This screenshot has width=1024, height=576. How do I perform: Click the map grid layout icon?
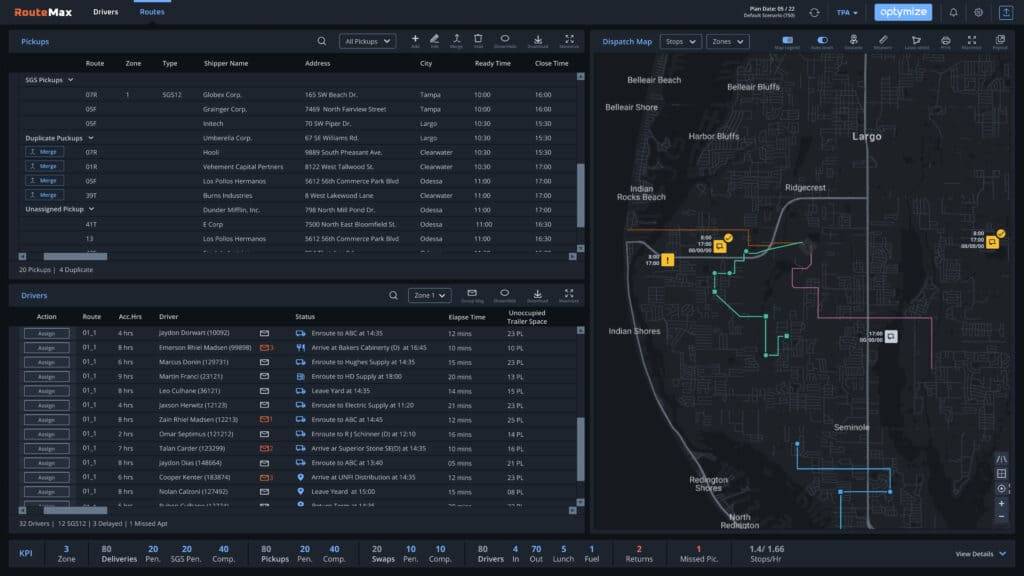(x=1001, y=473)
